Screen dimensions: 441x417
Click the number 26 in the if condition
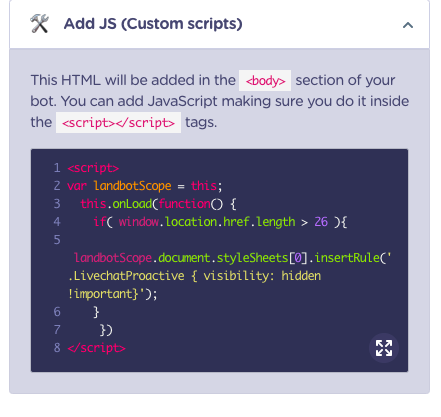tap(321, 222)
